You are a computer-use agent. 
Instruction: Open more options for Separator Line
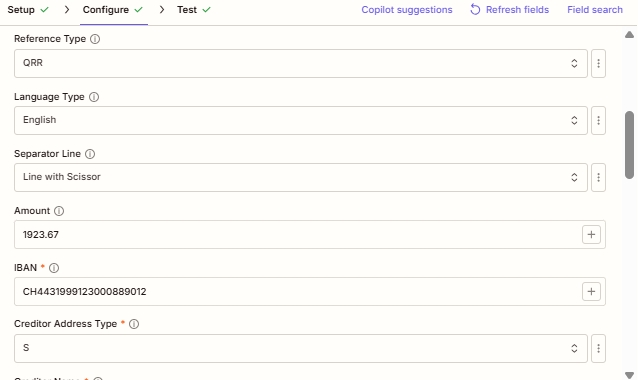click(598, 177)
